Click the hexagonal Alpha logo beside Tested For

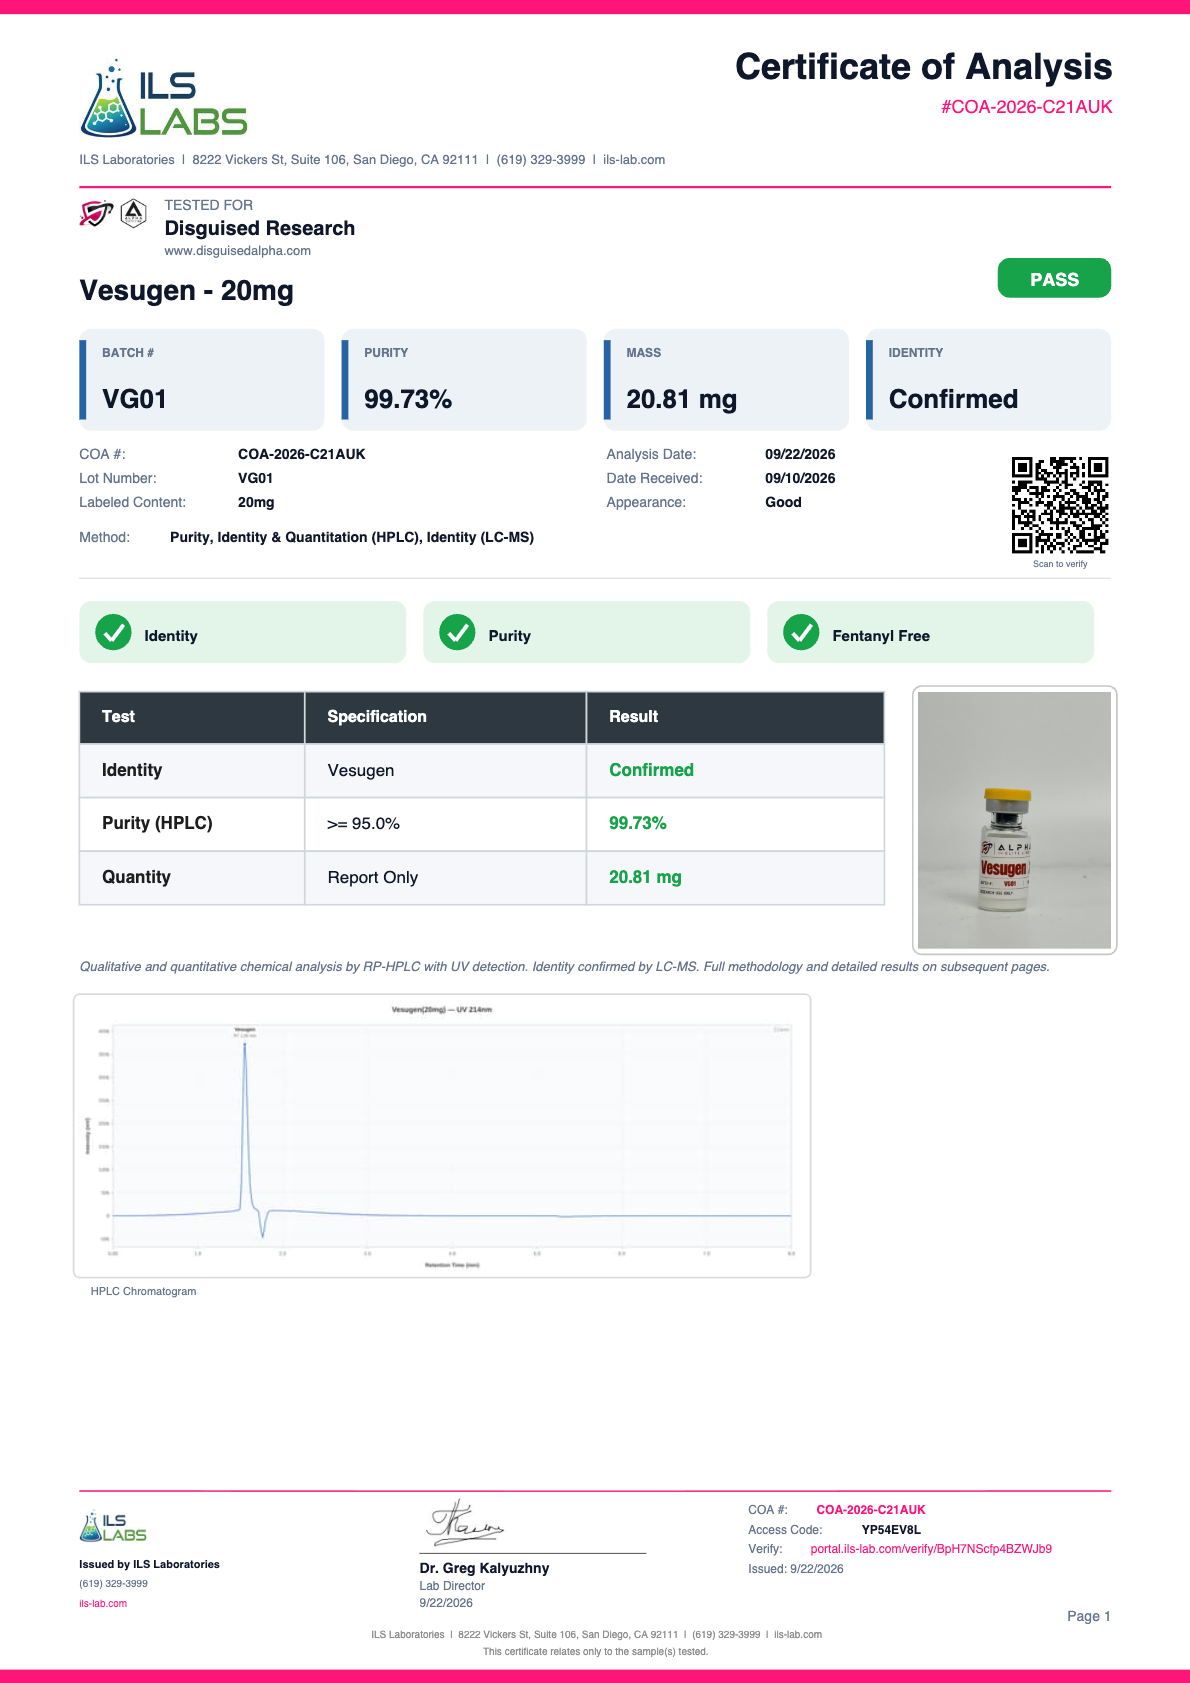[x=133, y=213]
